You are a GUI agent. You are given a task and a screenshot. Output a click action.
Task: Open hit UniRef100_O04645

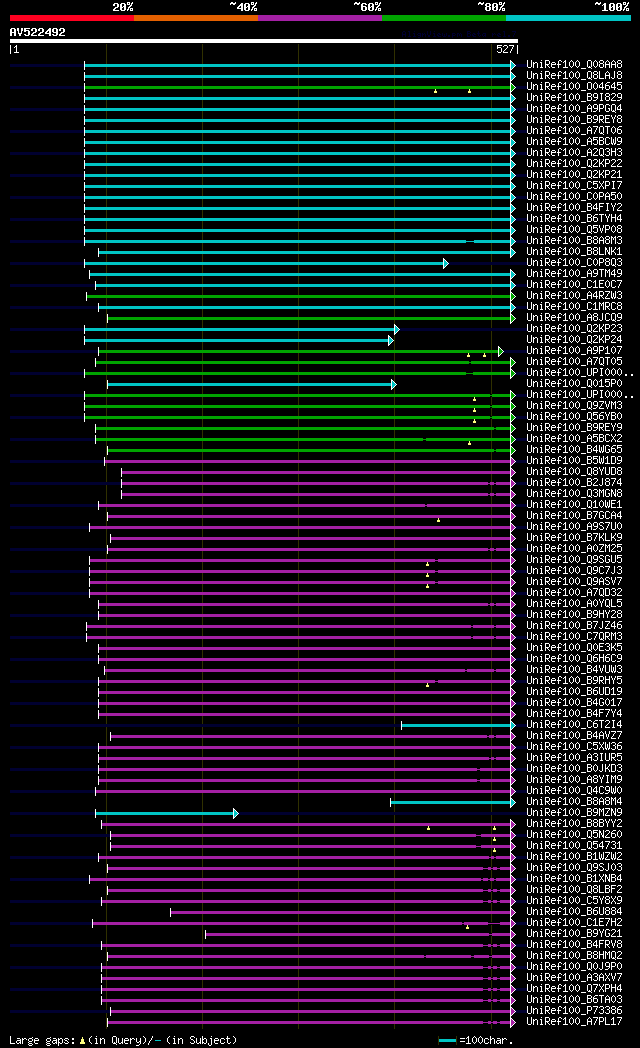click(574, 87)
